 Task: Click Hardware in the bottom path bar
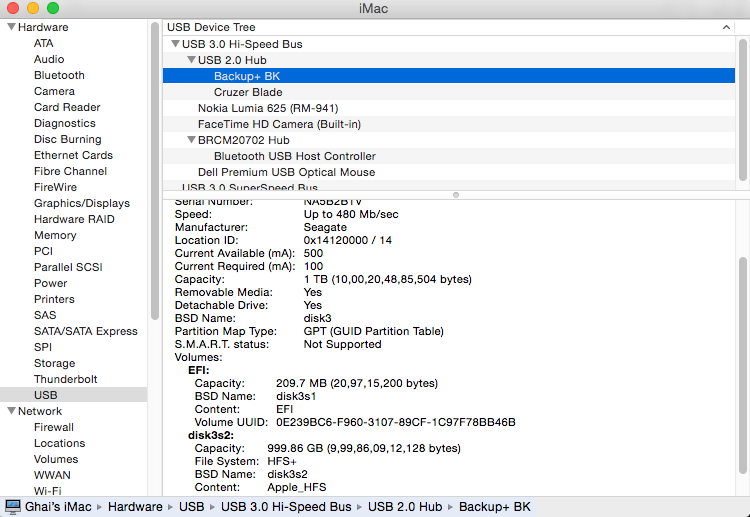(x=135, y=507)
